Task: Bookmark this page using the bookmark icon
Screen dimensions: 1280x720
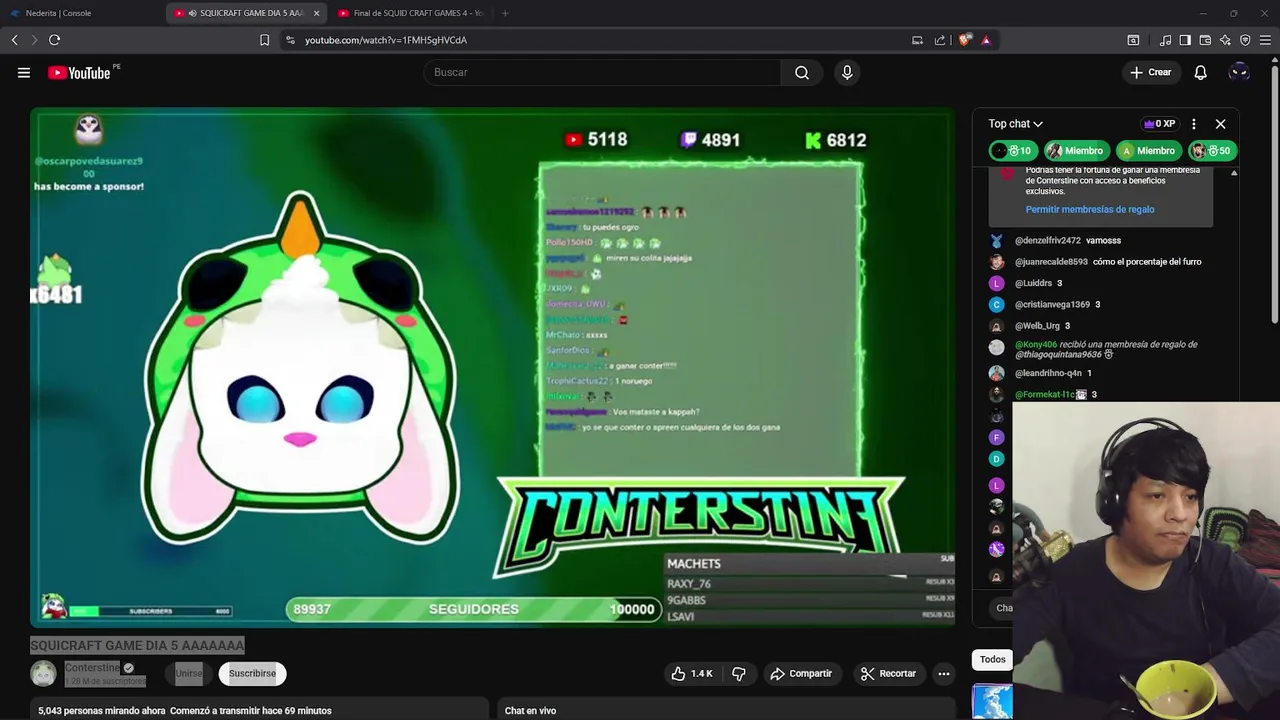Action: (264, 40)
